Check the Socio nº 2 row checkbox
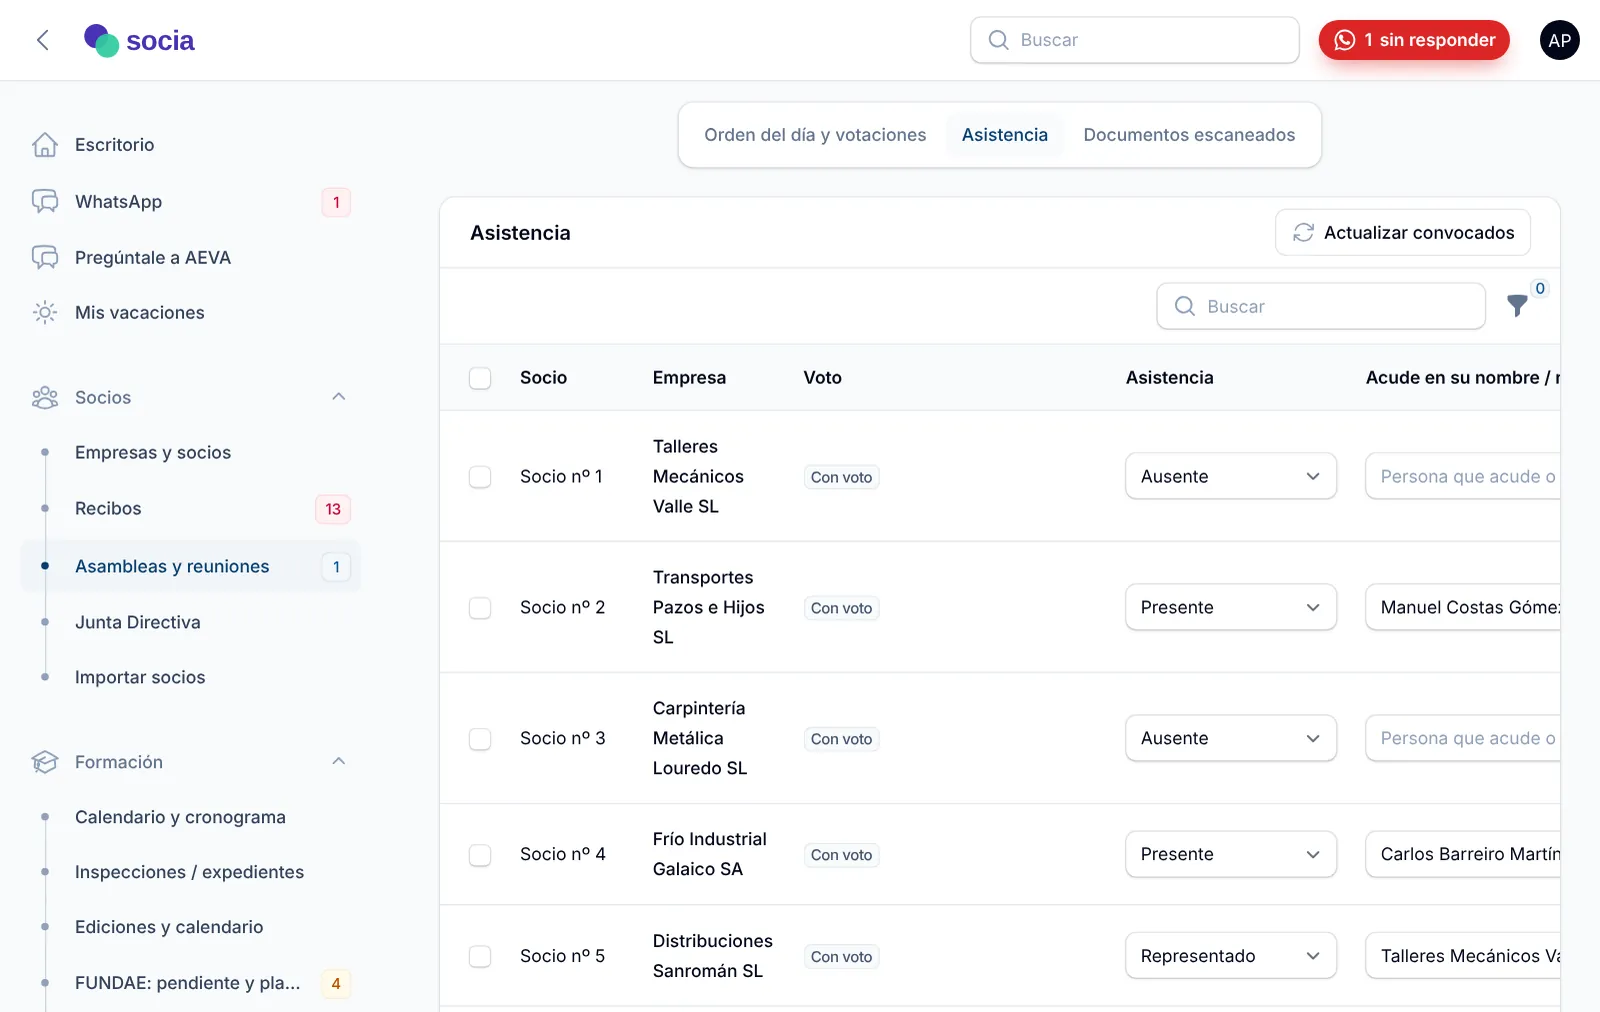The height and width of the screenshot is (1012, 1600). point(480,608)
